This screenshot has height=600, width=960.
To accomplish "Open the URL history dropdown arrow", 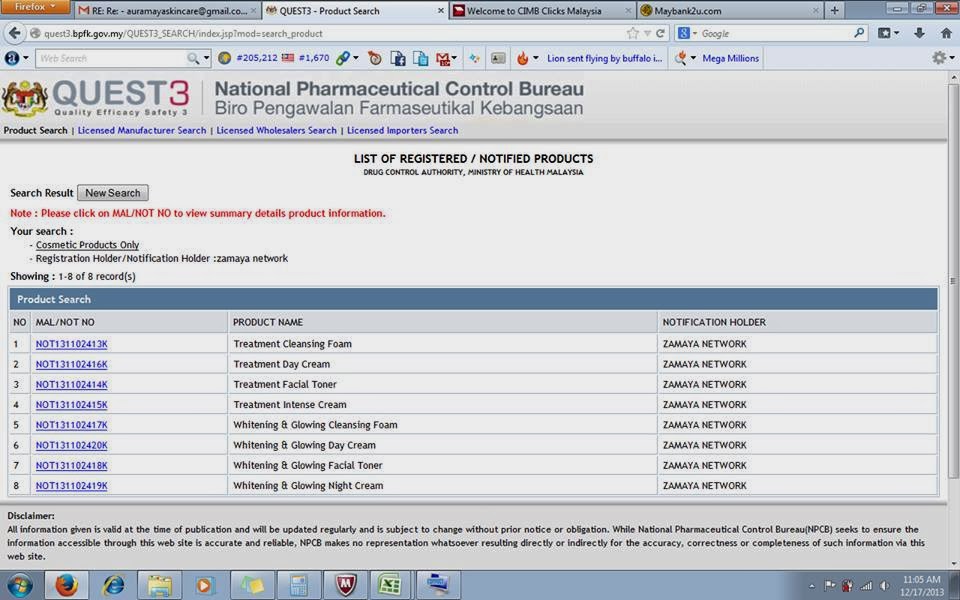I will 647,34.
